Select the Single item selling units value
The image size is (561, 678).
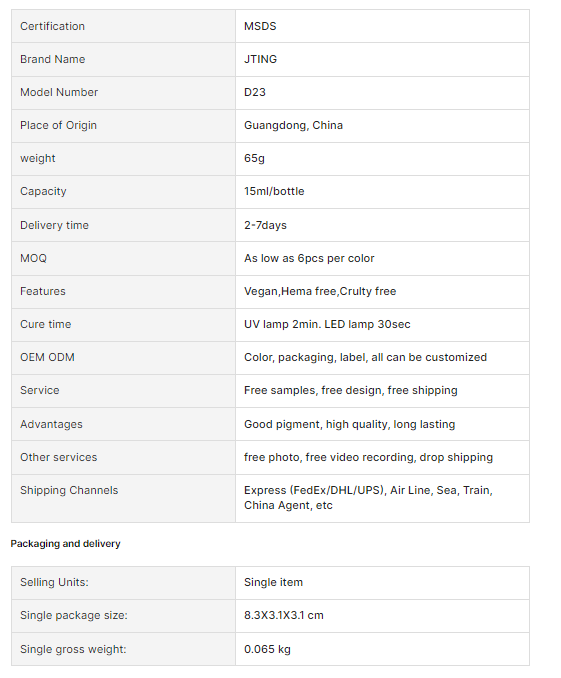(273, 582)
